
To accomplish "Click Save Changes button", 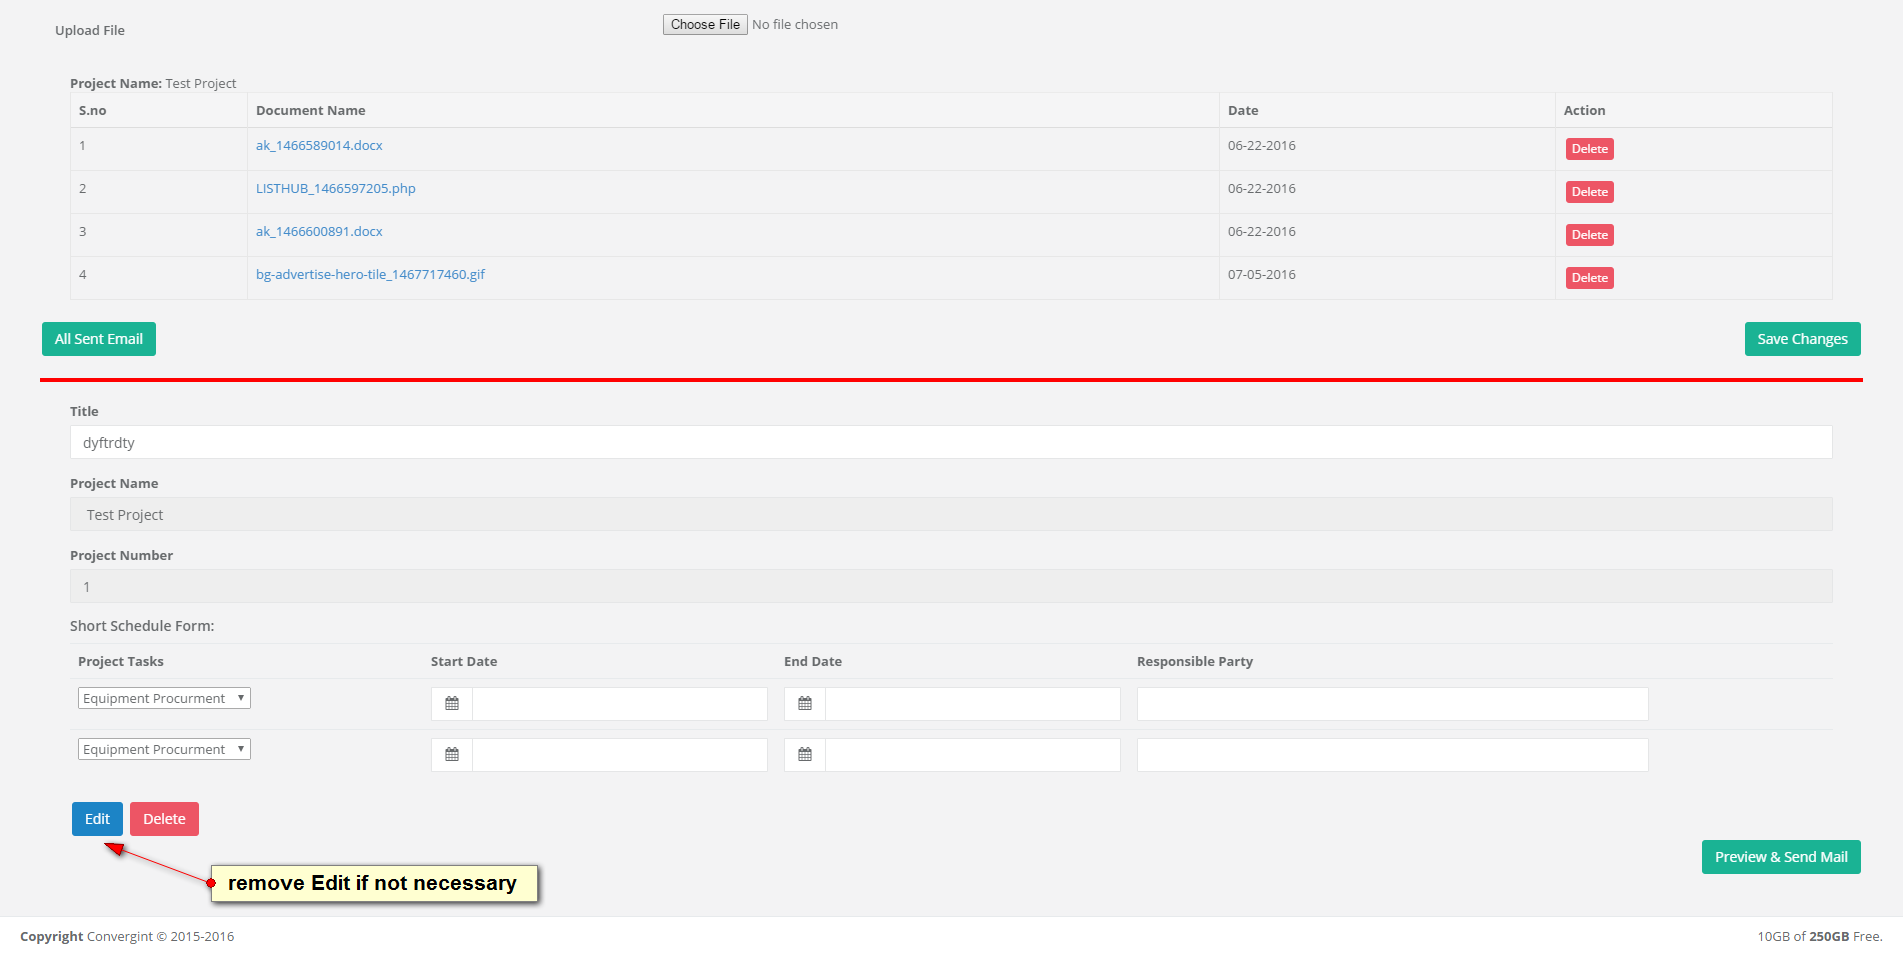I will [1802, 339].
